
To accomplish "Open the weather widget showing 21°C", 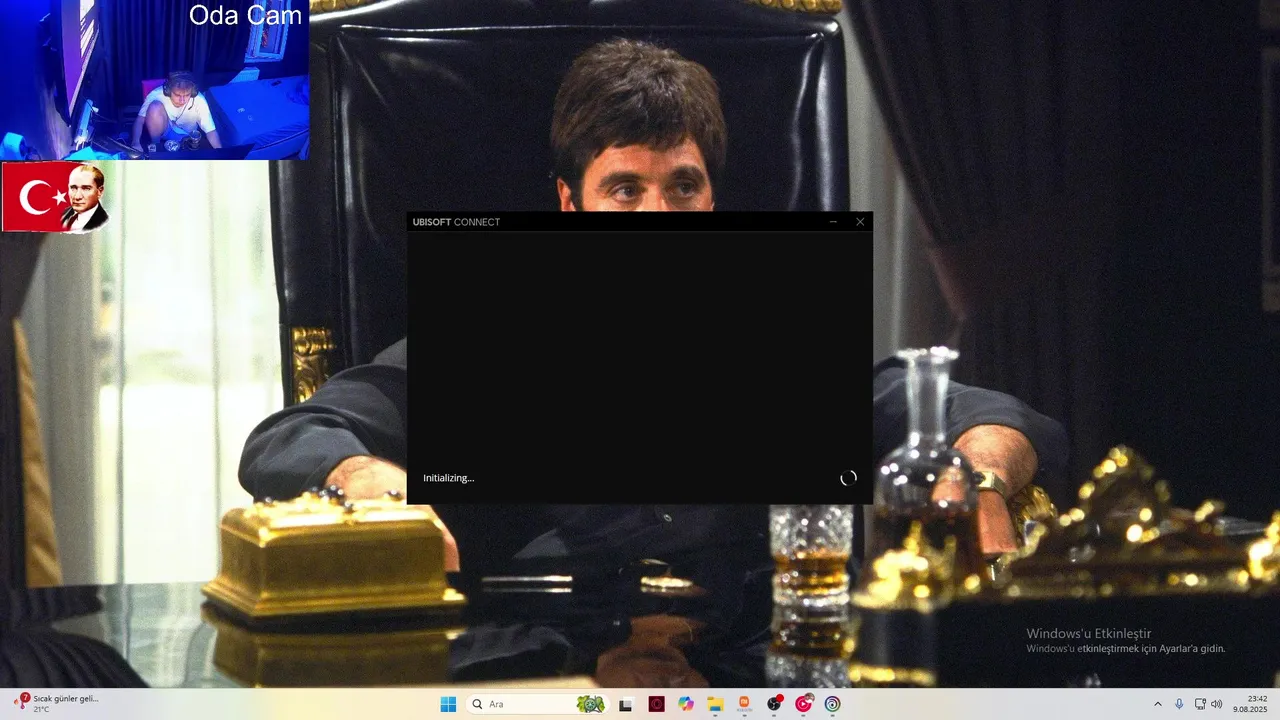I will pyautogui.click(x=57, y=703).
